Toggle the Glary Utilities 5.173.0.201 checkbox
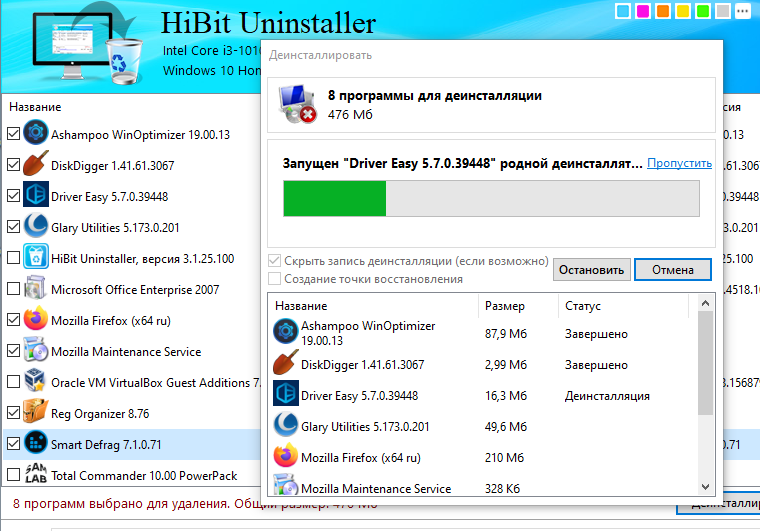This screenshot has width=760, height=531. [14, 226]
